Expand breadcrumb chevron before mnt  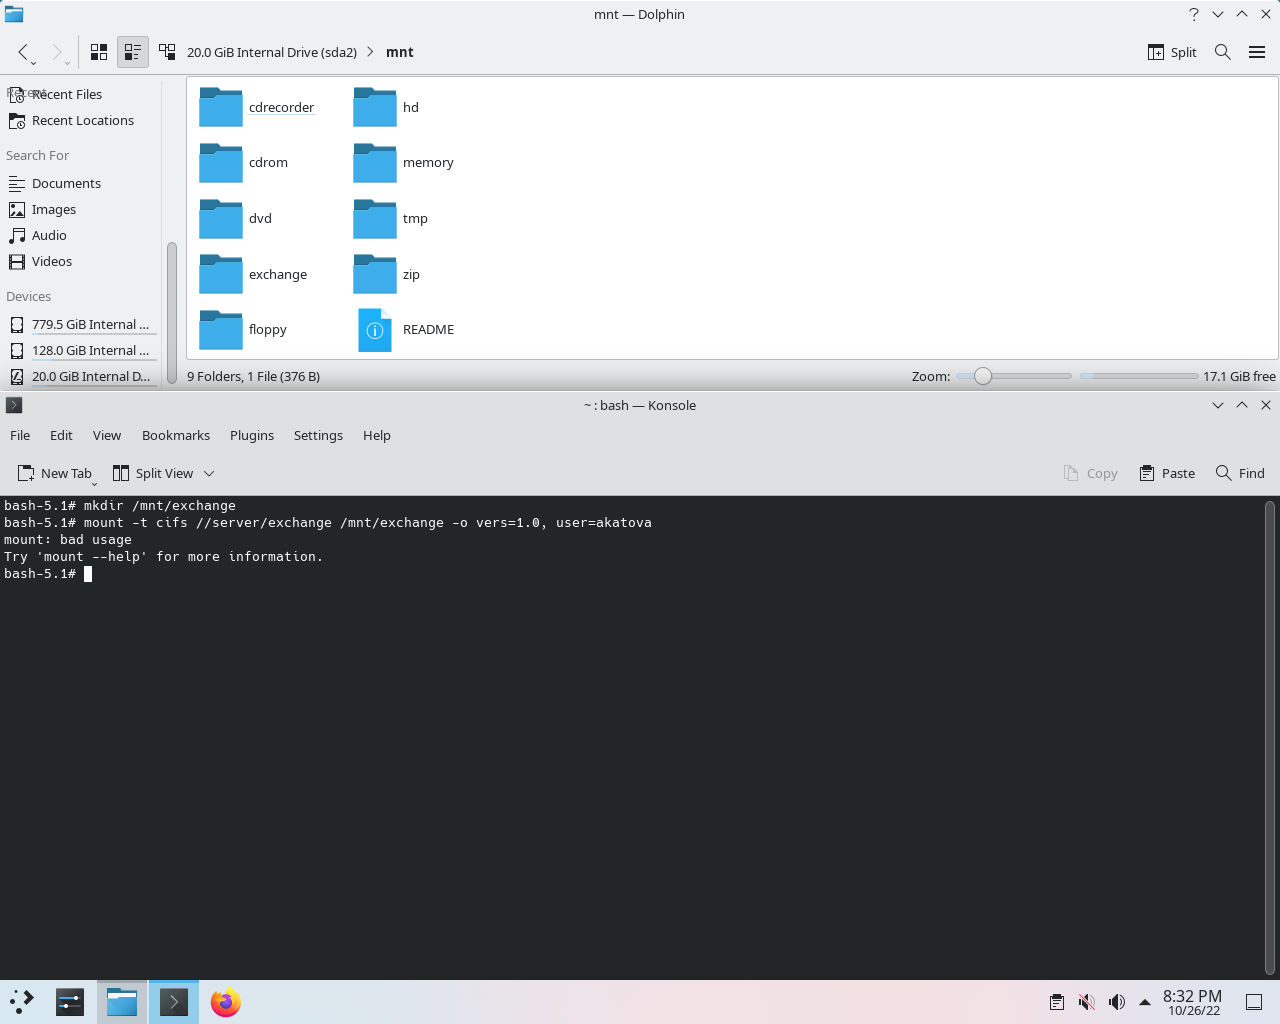(x=371, y=52)
